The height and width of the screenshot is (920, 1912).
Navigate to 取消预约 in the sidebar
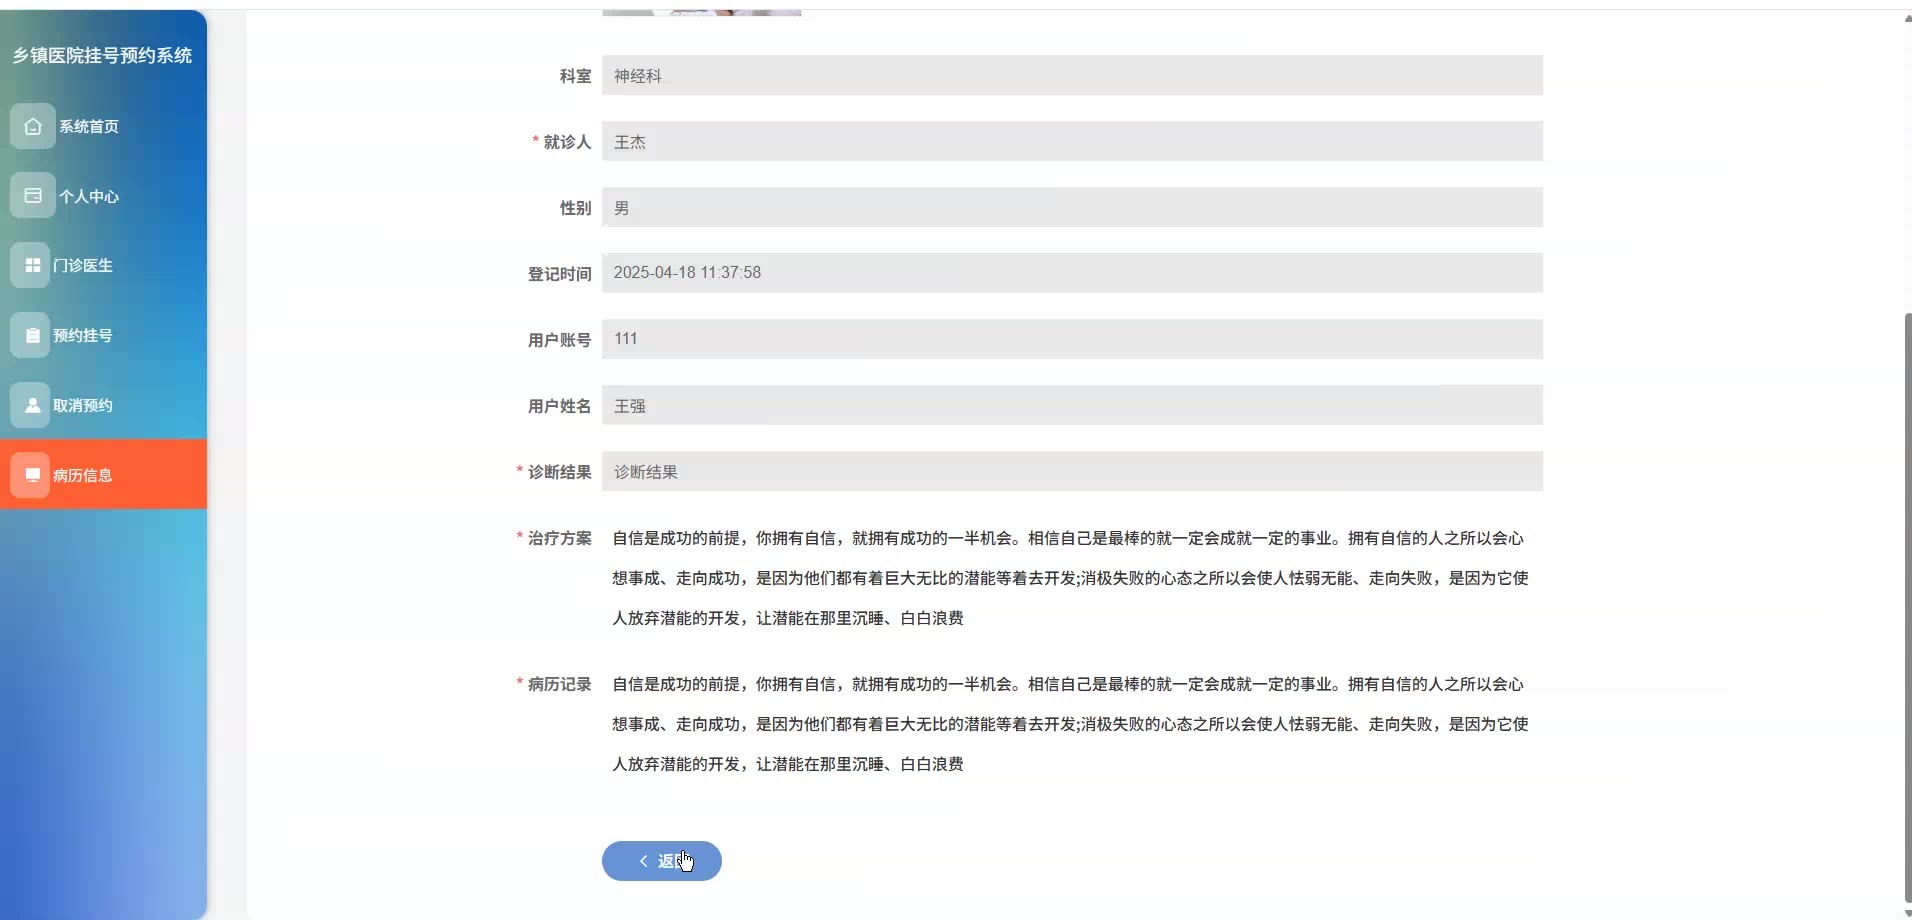104,405
